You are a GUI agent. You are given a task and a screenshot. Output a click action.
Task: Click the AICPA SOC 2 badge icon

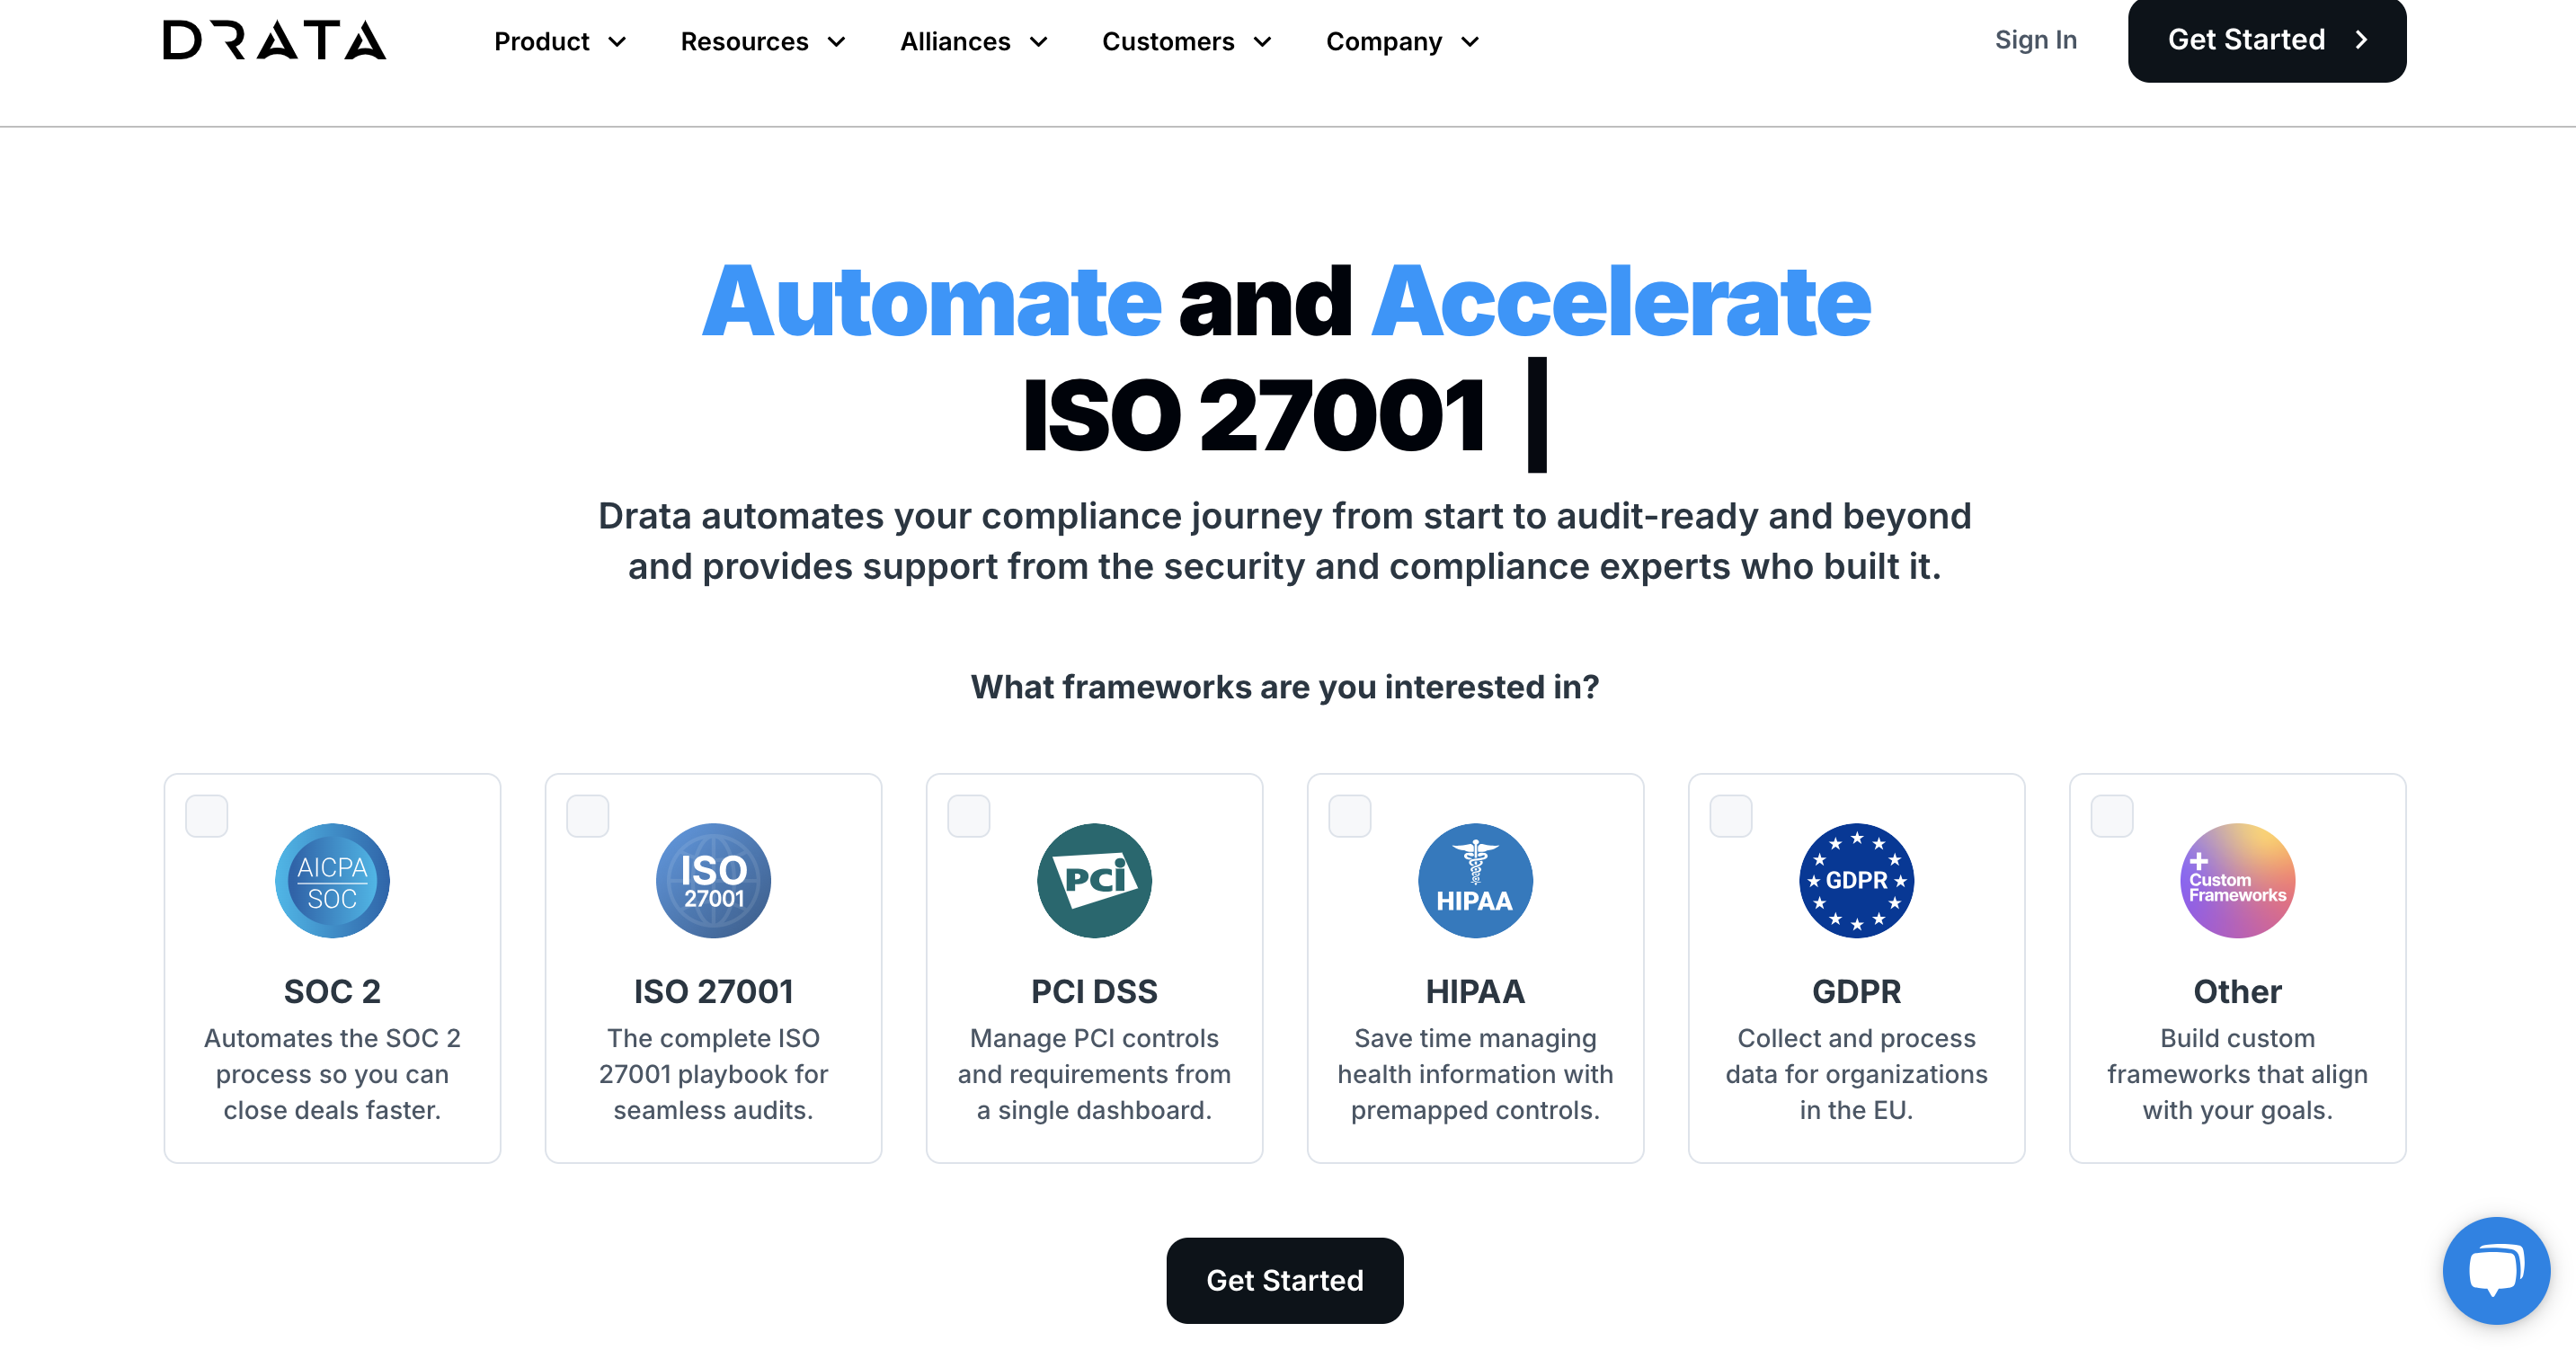tap(332, 880)
